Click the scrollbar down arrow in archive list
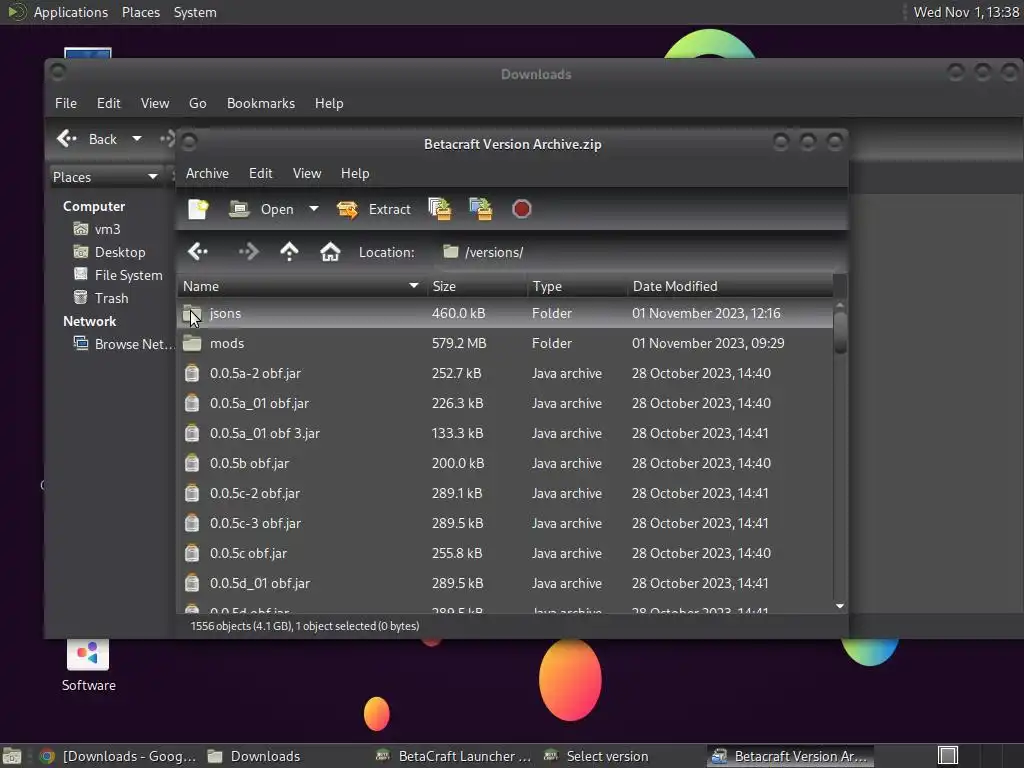Screen dimensions: 1024x768 click(x=840, y=607)
